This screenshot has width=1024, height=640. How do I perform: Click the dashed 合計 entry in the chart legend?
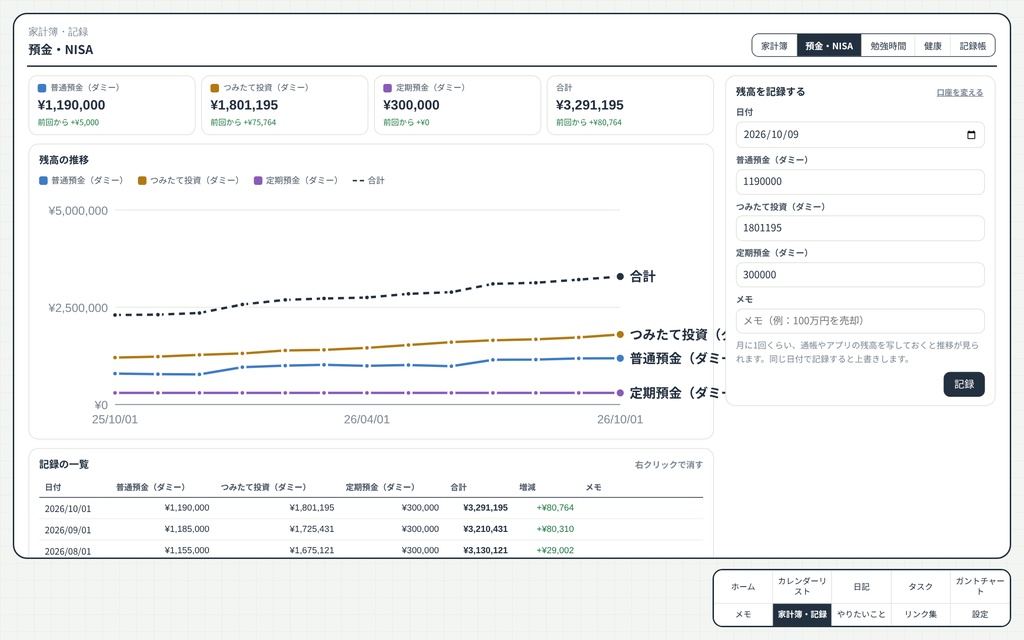point(368,180)
